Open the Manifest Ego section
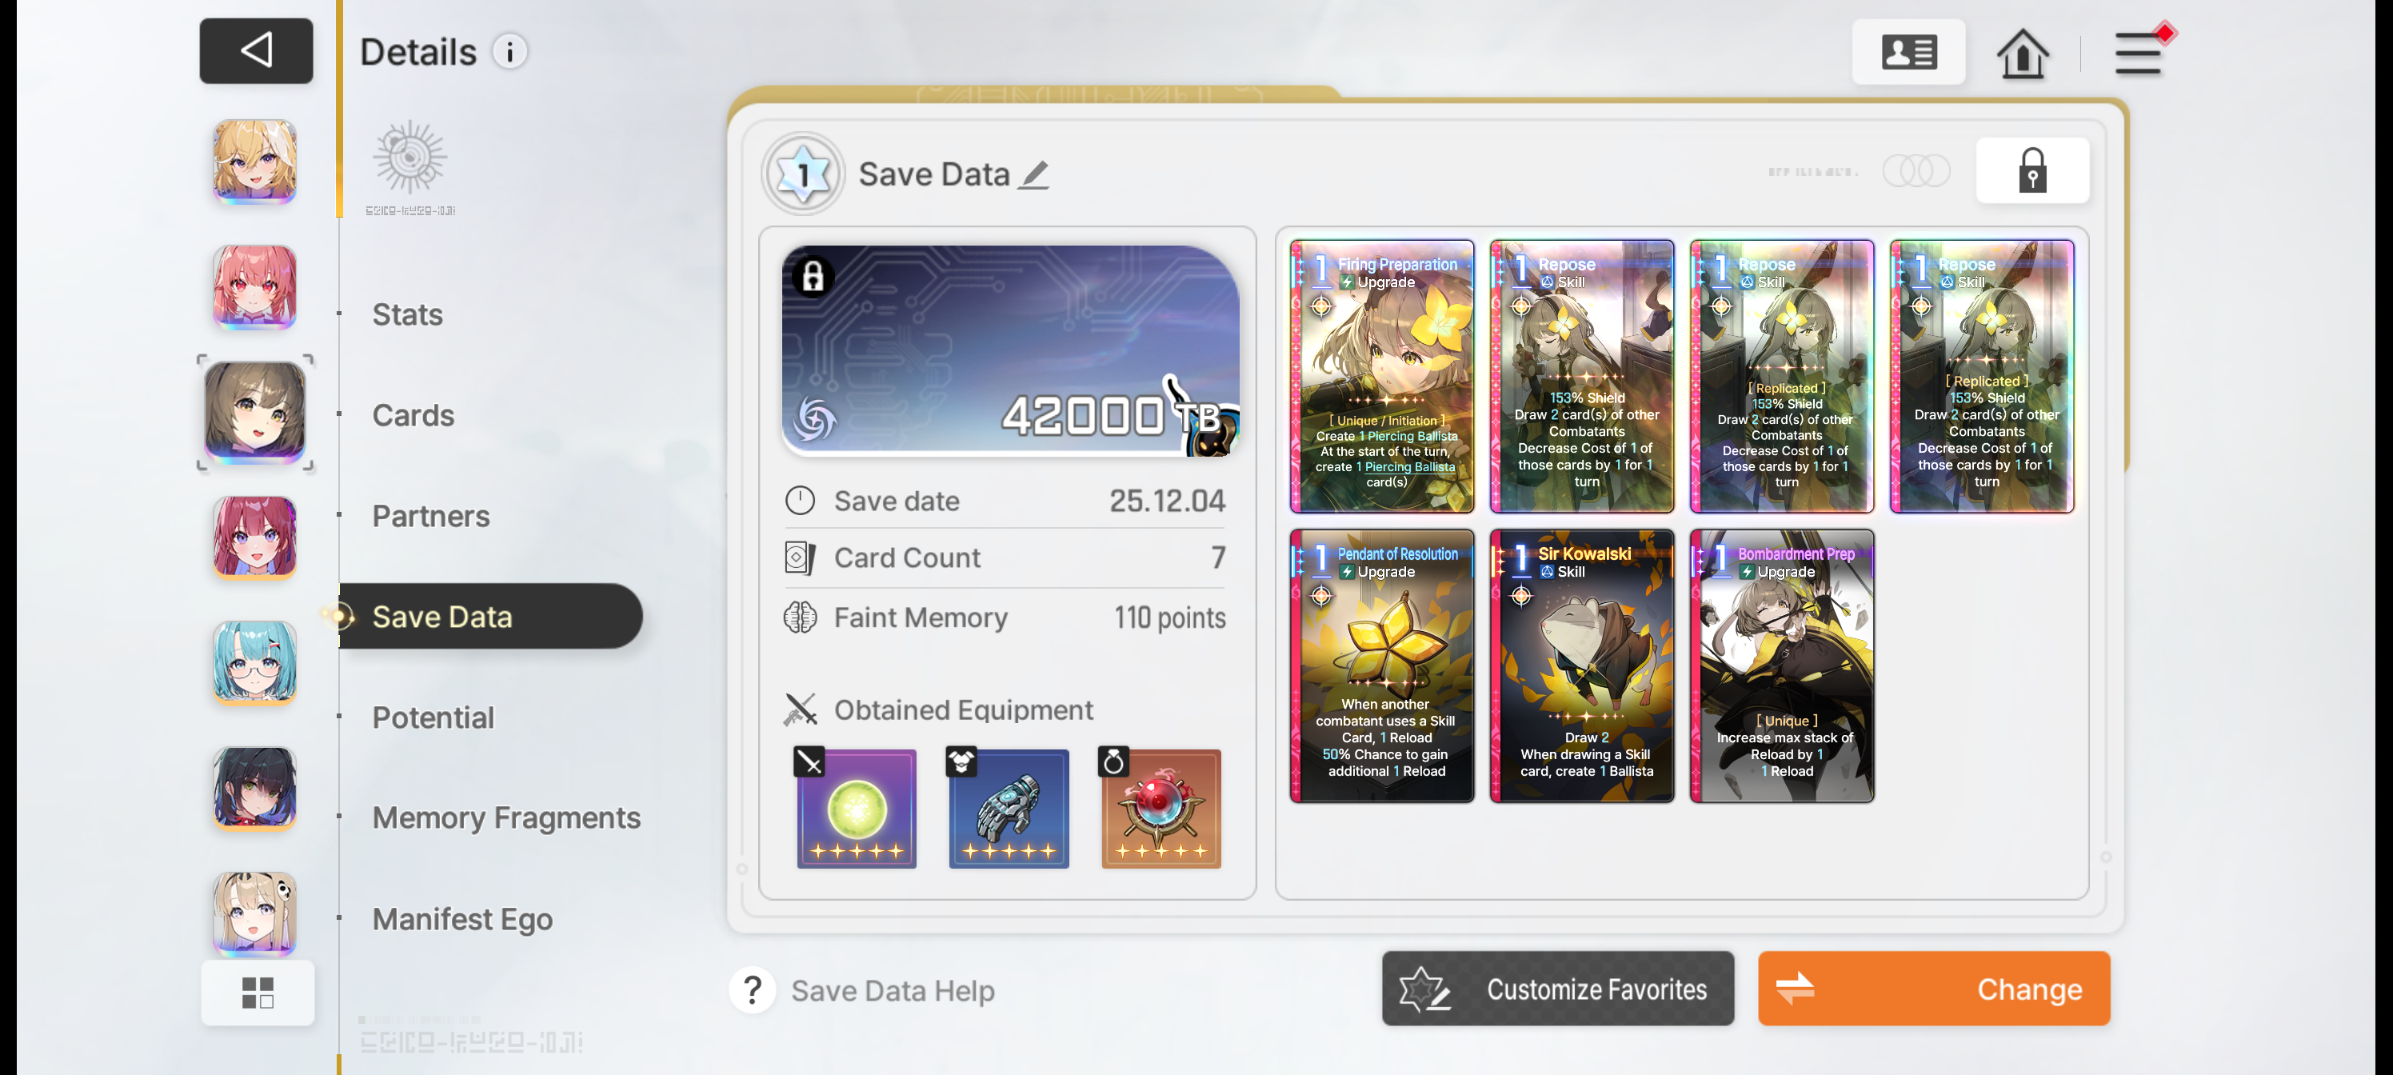Viewport: 2393px width, 1075px height. click(x=462, y=919)
